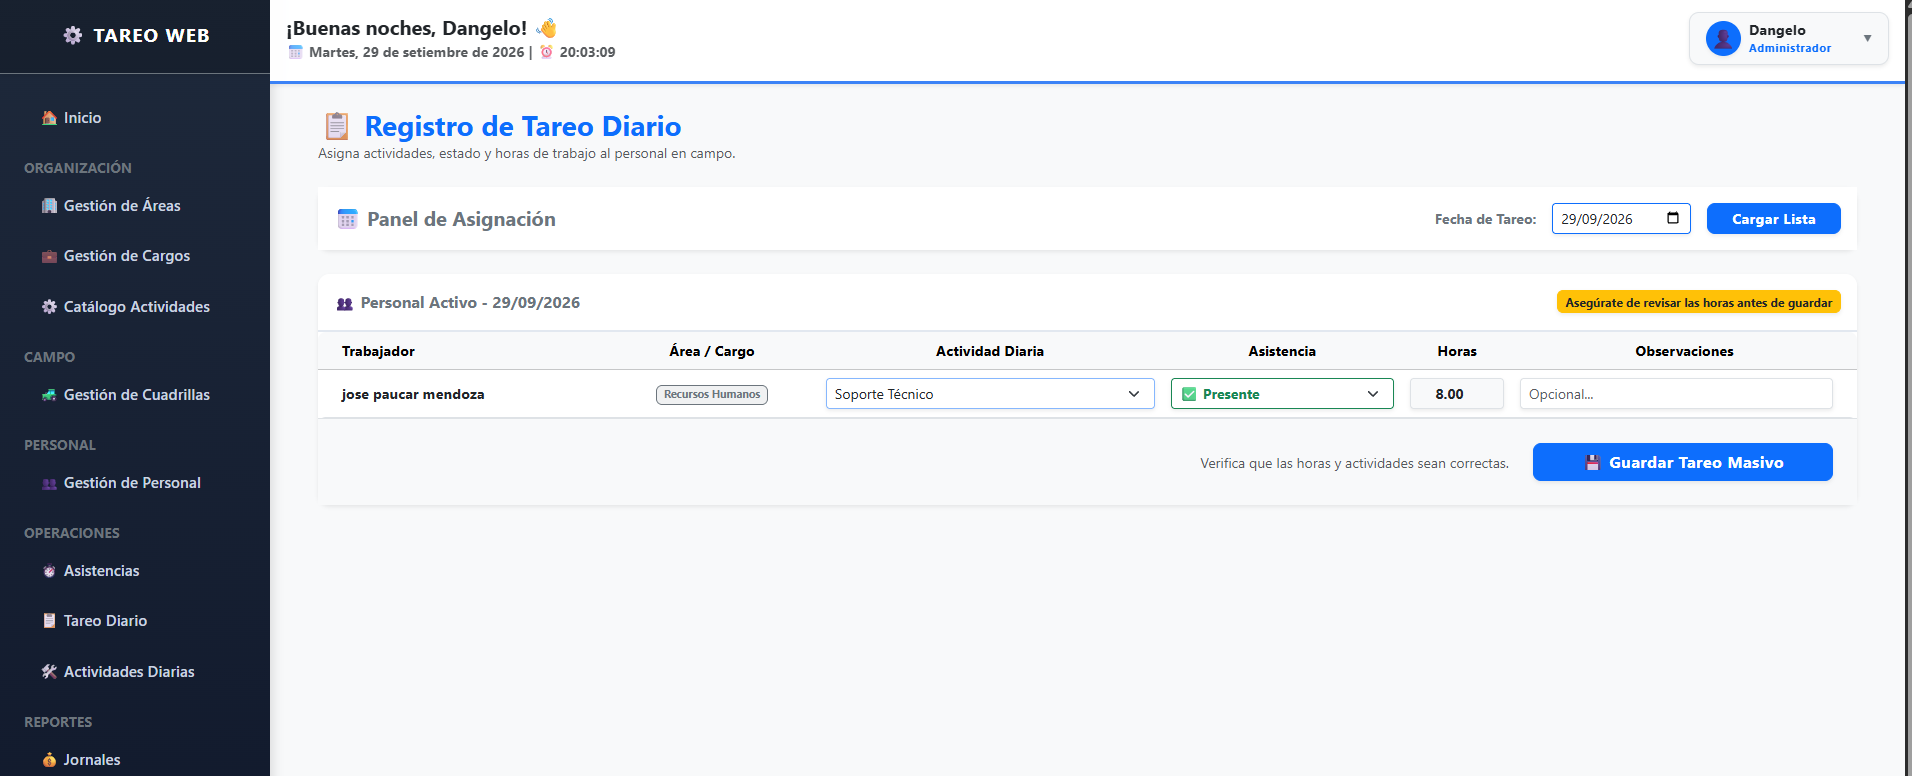Open the calendar picker icon in date field

pyautogui.click(x=1673, y=219)
